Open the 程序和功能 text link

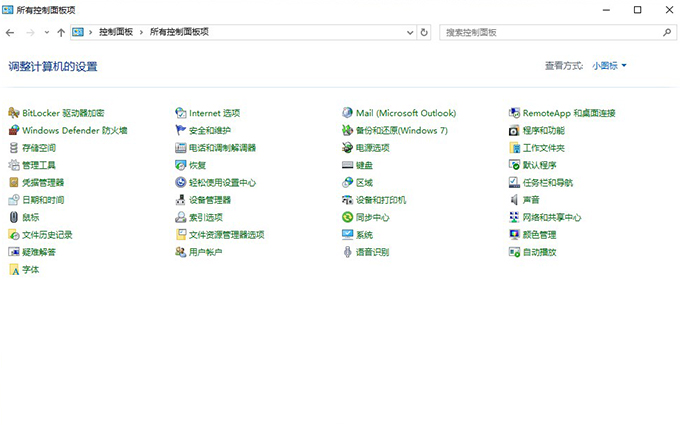click(x=544, y=131)
